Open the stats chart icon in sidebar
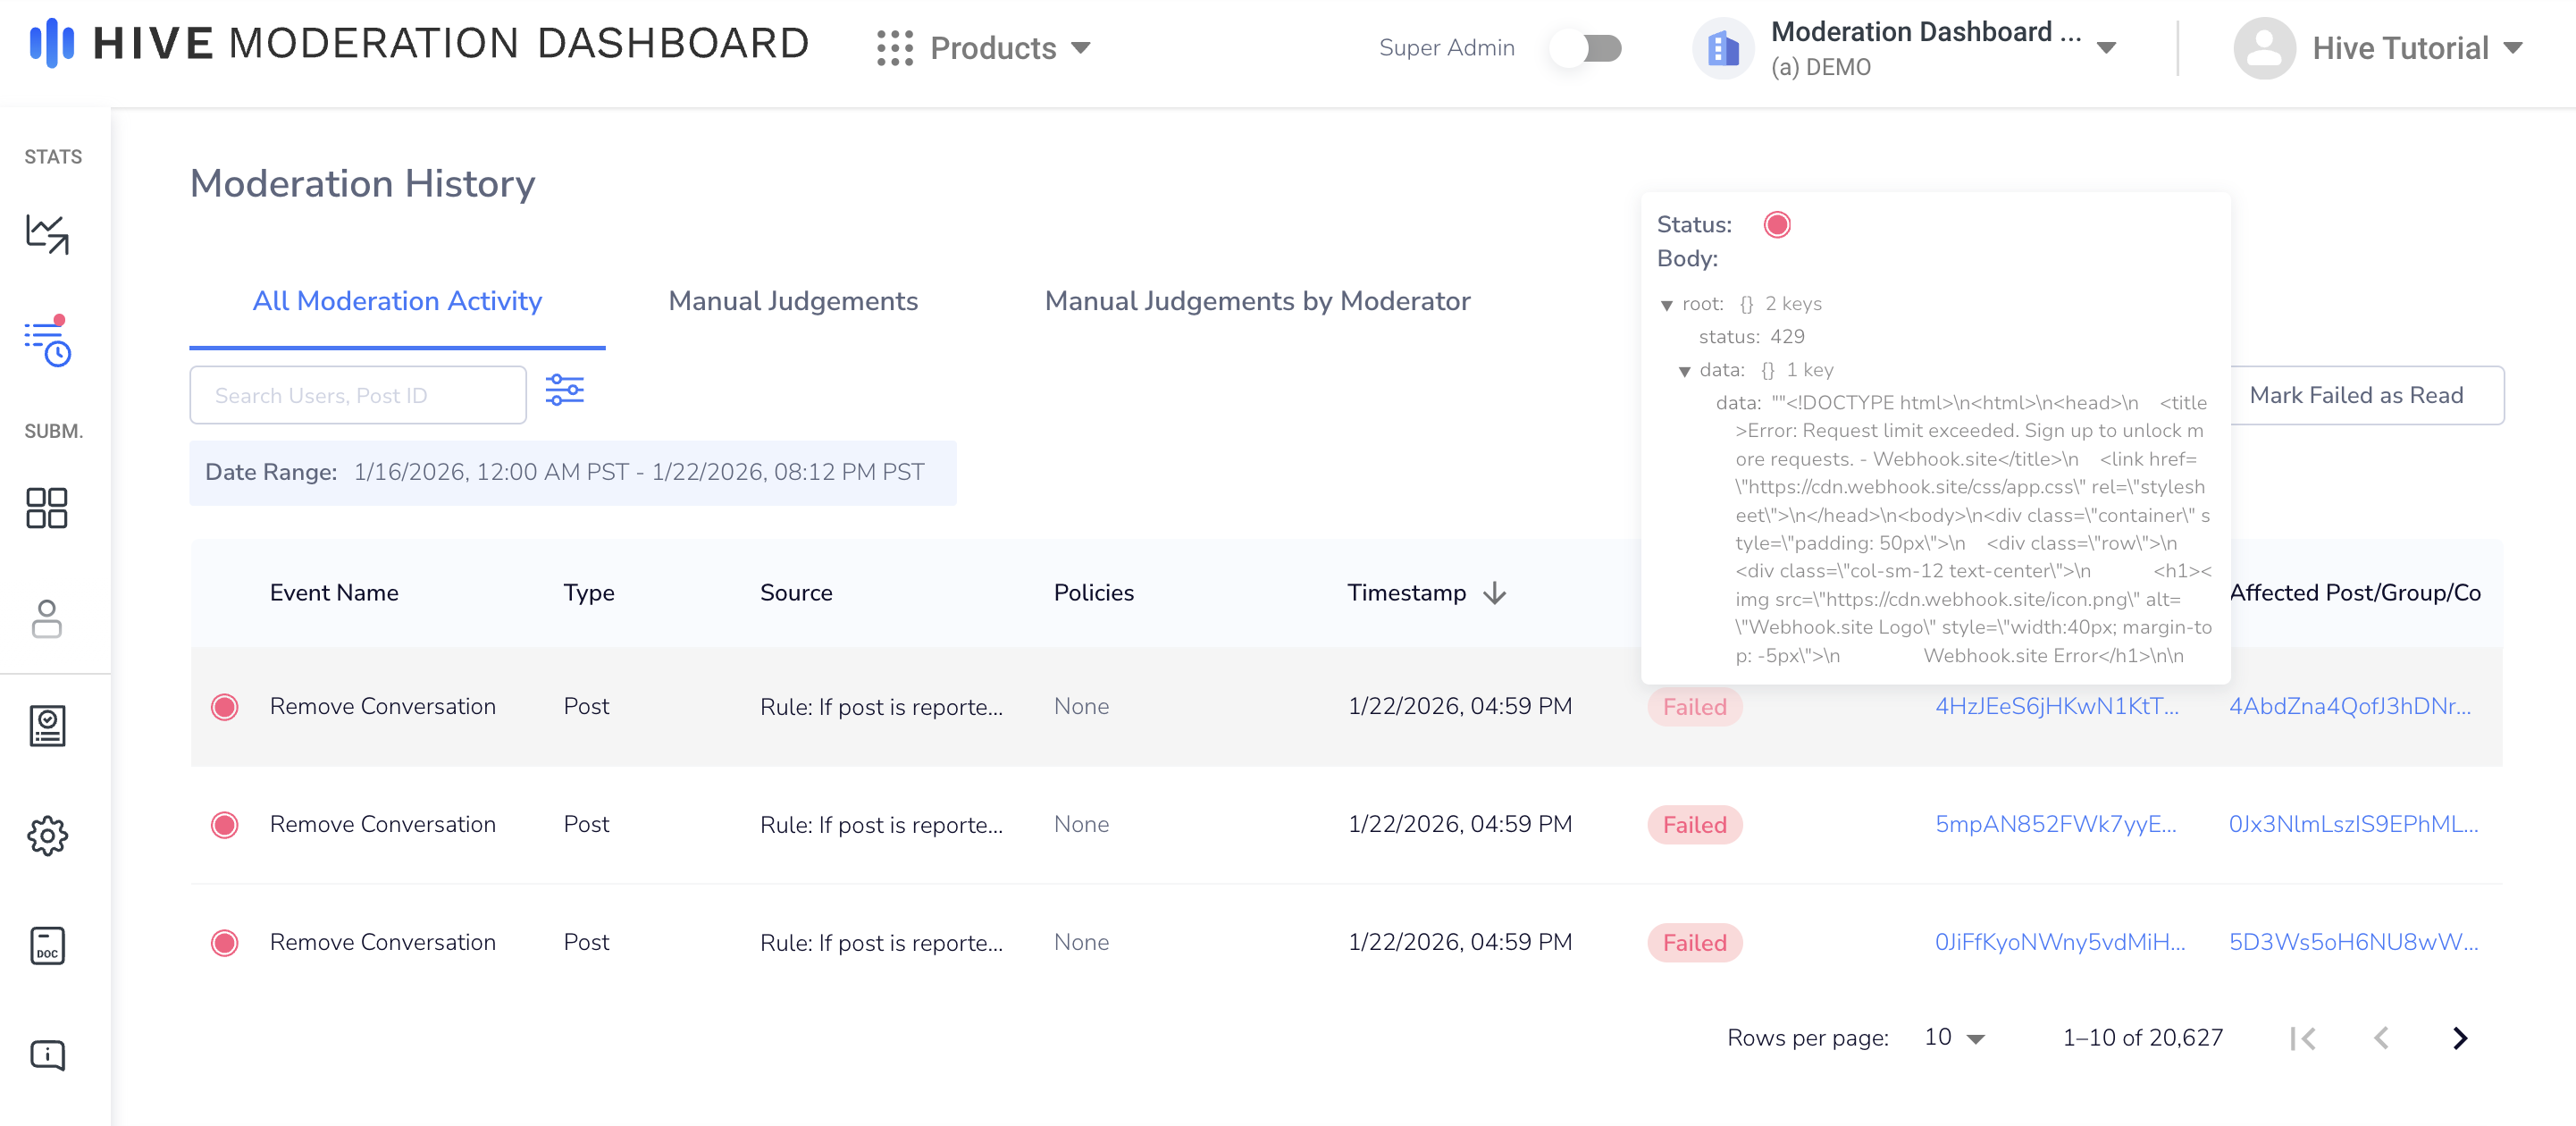Viewport: 2576px width, 1126px height. 47,233
